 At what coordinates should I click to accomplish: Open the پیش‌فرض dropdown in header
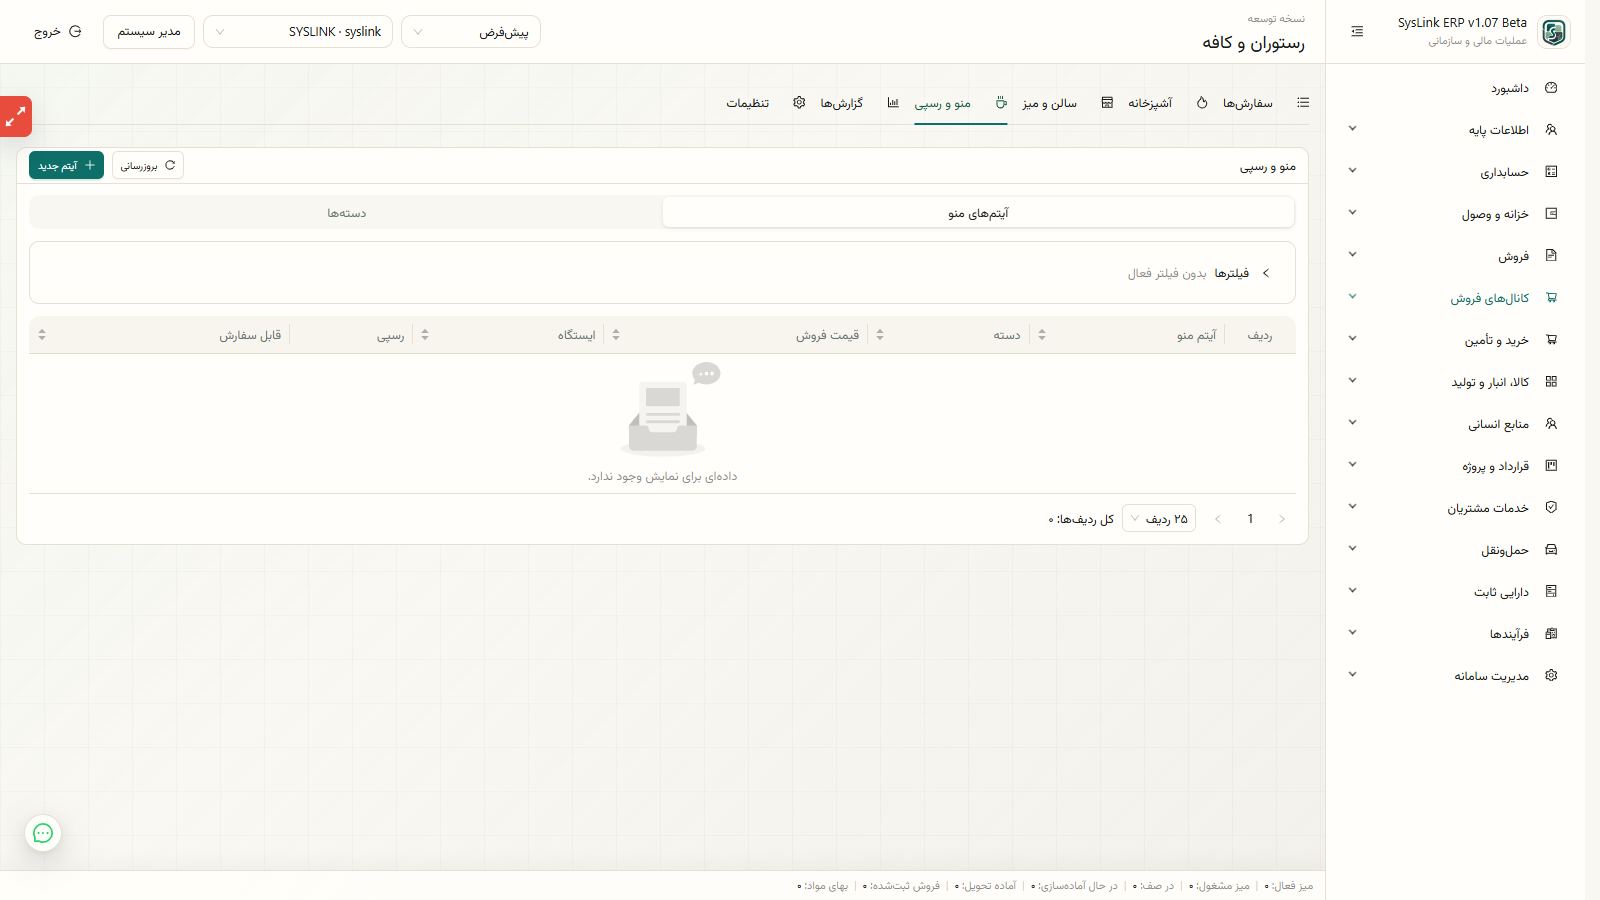471,32
